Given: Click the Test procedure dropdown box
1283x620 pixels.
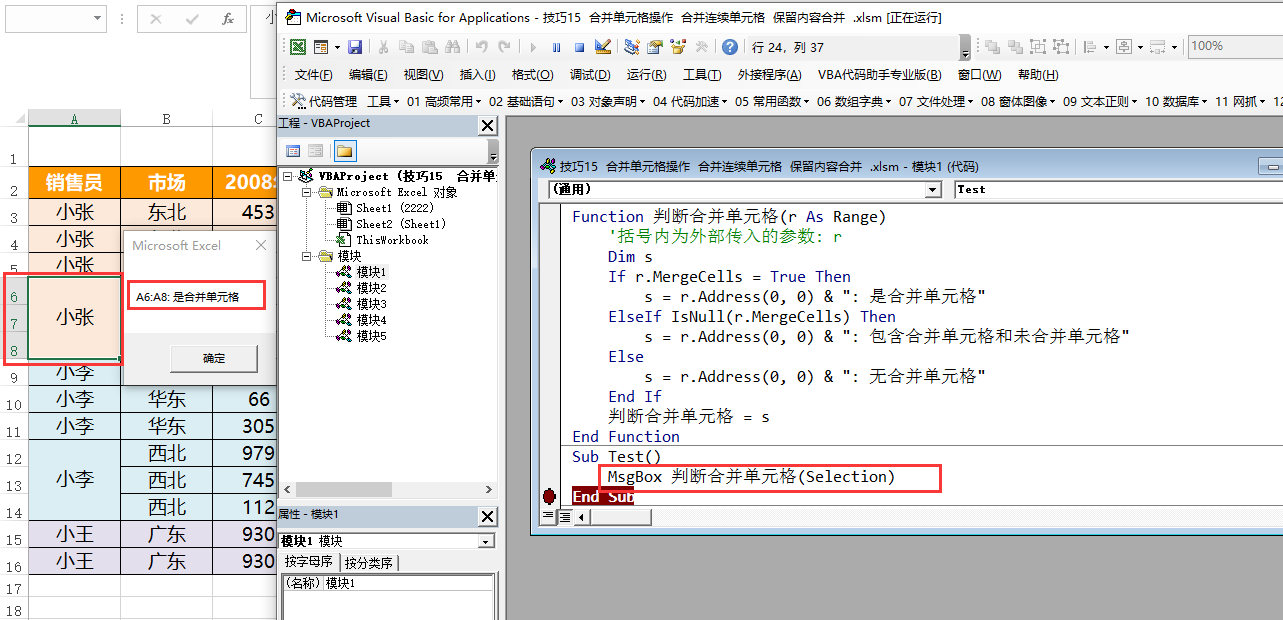Looking at the screenshot, I should tap(1118, 189).
